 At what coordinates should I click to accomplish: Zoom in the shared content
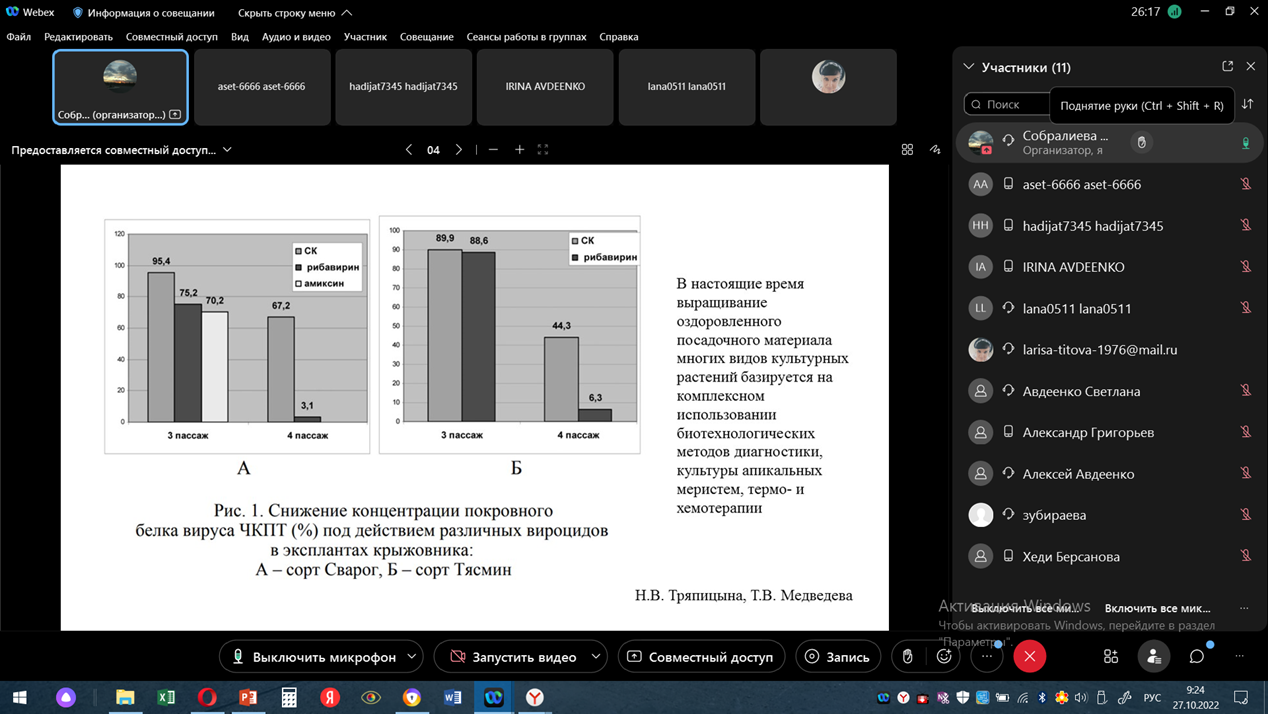coord(520,150)
